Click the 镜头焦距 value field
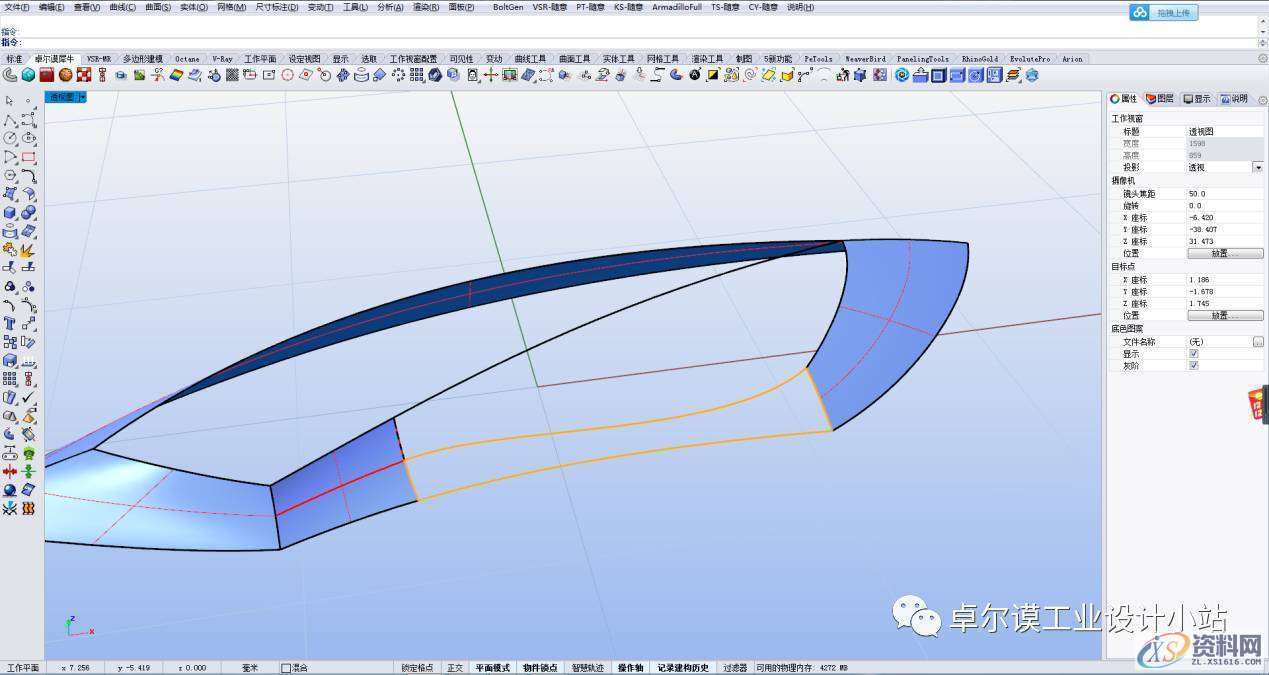 coord(1222,193)
